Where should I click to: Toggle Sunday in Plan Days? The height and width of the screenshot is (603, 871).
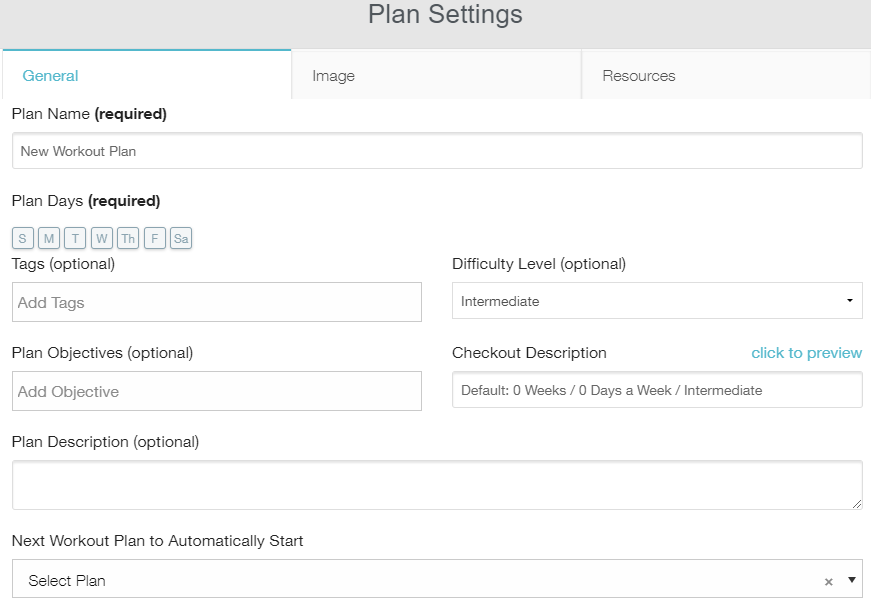(x=23, y=238)
